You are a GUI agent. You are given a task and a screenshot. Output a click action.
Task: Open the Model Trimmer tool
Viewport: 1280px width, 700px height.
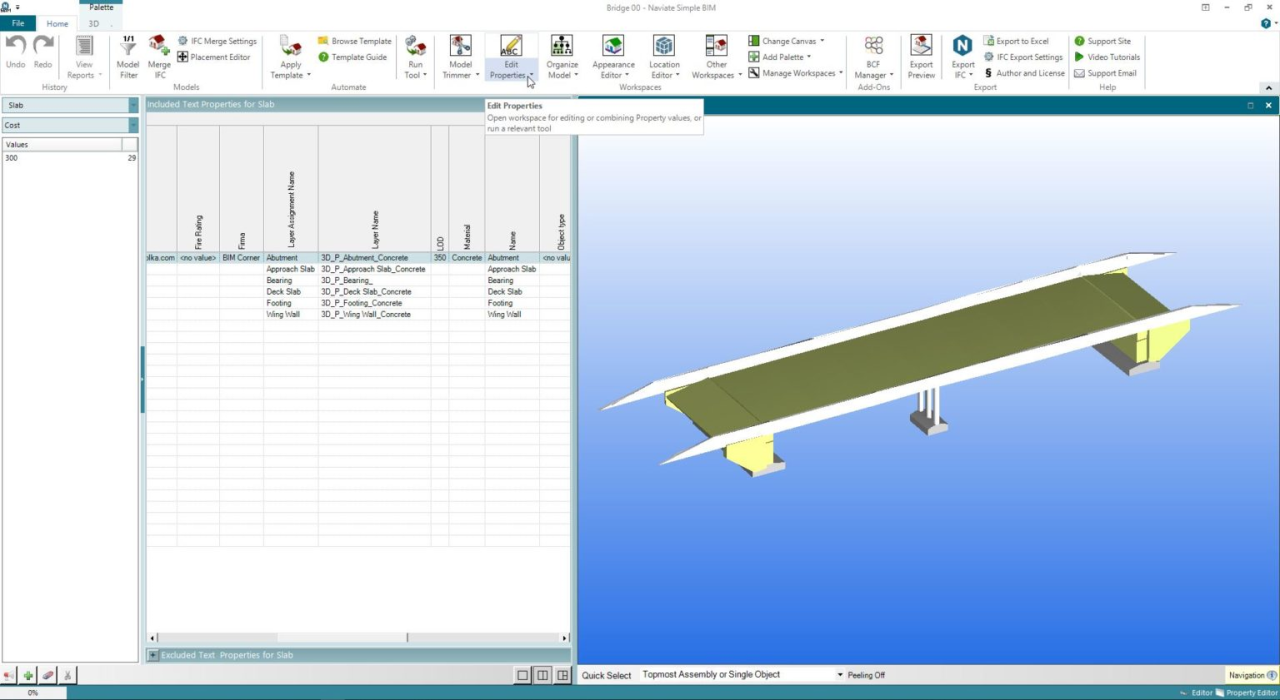click(x=460, y=55)
